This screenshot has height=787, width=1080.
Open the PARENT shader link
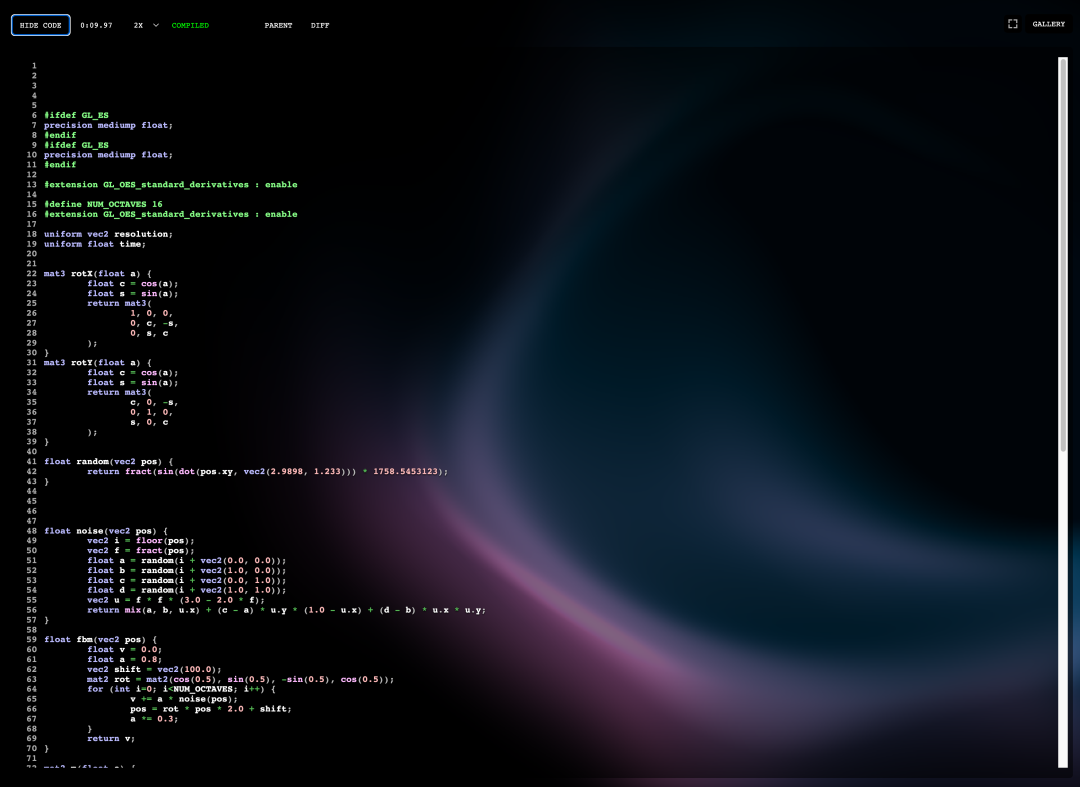pos(278,25)
